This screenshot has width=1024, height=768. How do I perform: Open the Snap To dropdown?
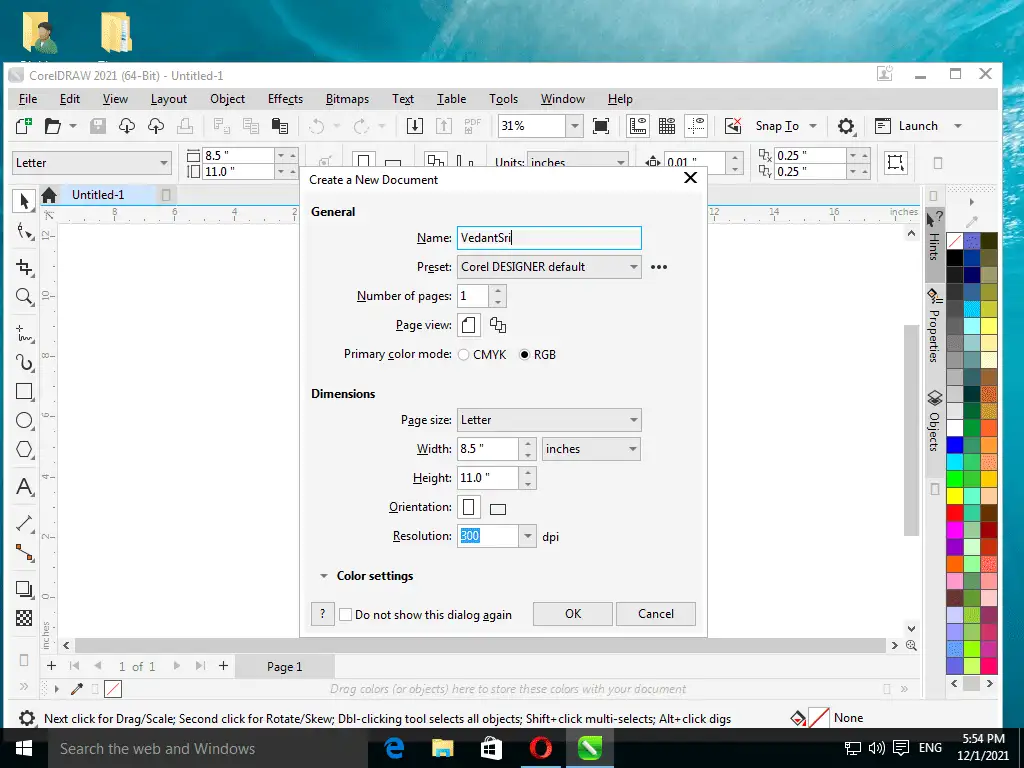pos(813,126)
